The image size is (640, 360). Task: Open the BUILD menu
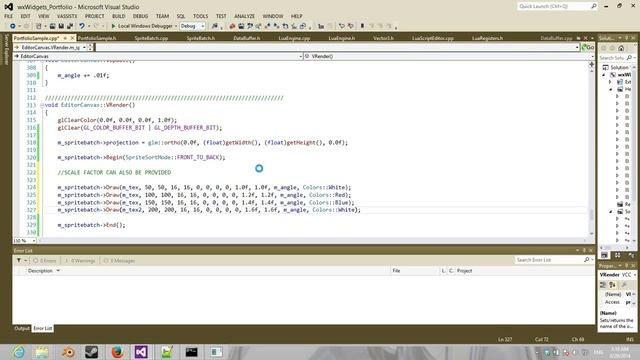(x=119, y=16)
